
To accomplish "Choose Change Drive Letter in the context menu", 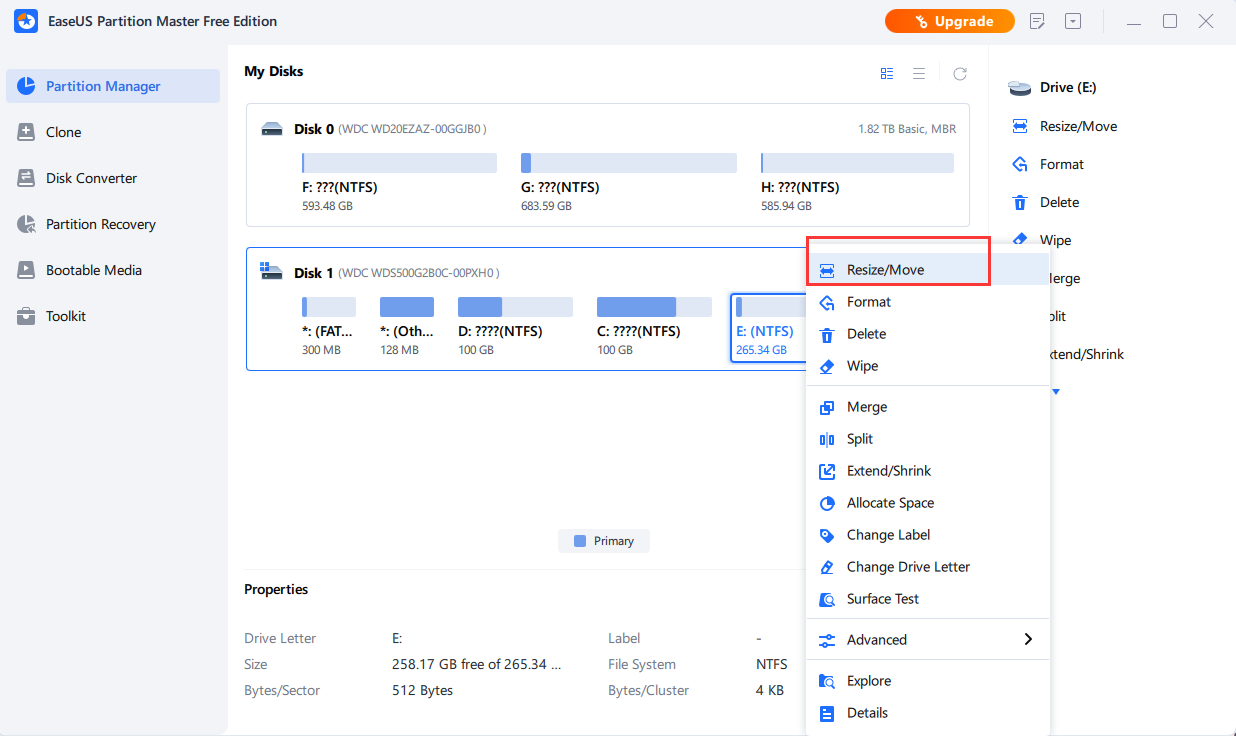I will [x=928, y=567].
